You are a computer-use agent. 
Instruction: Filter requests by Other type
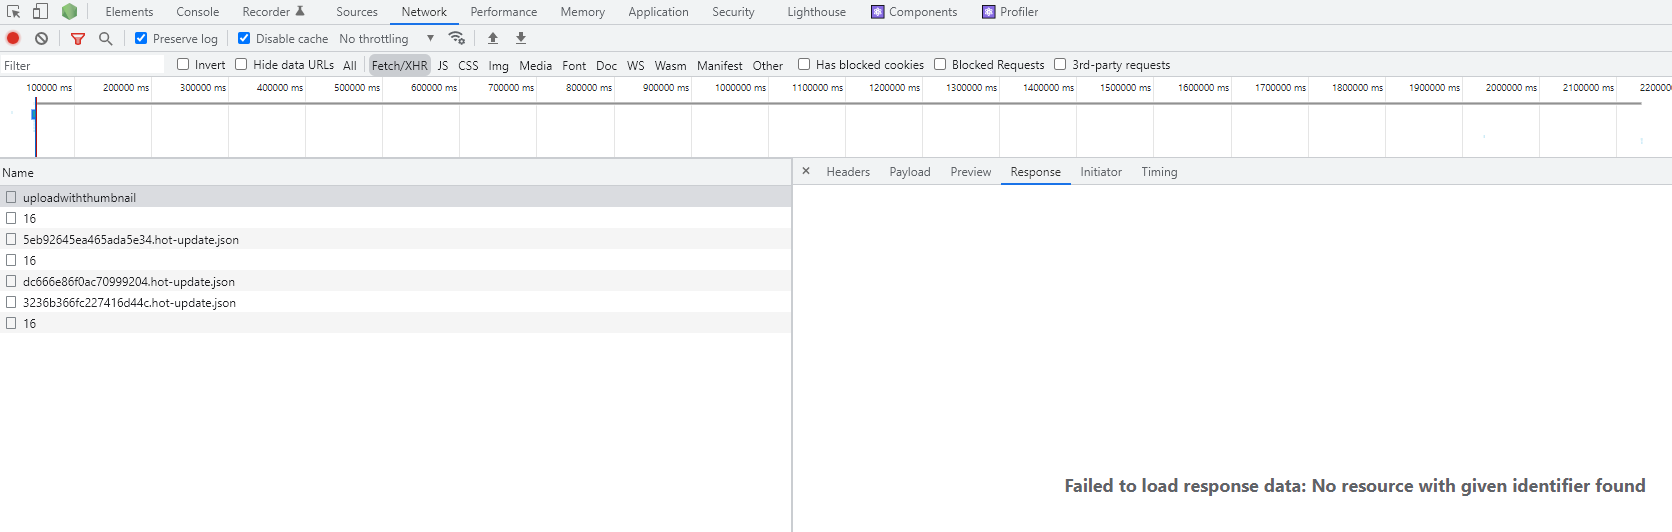point(767,65)
